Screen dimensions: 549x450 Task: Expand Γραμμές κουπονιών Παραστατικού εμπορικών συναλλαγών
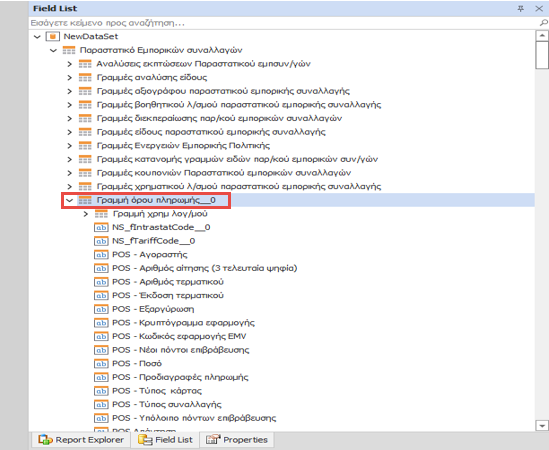pos(69,173)
